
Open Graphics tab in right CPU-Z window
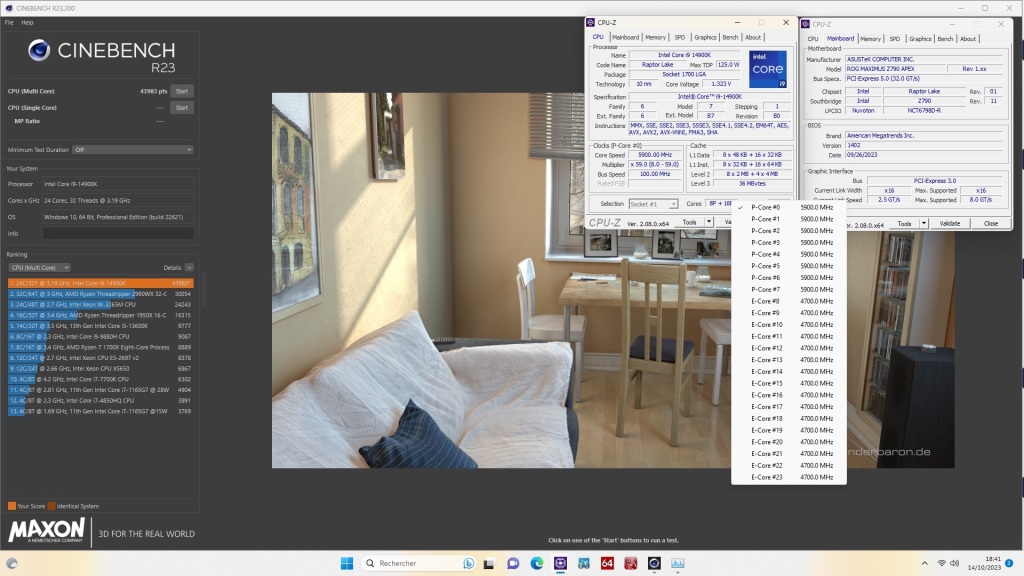click(x=920, y=39)
